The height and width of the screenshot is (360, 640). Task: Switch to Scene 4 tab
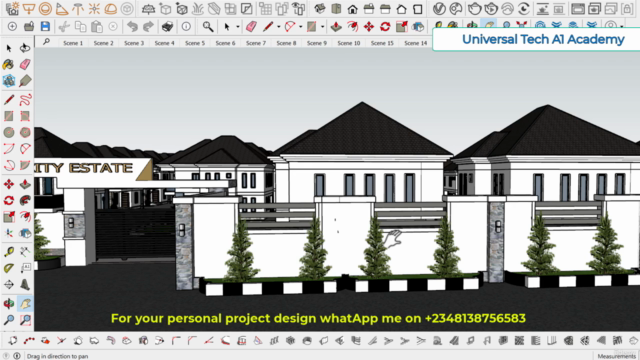coord(164,43)
